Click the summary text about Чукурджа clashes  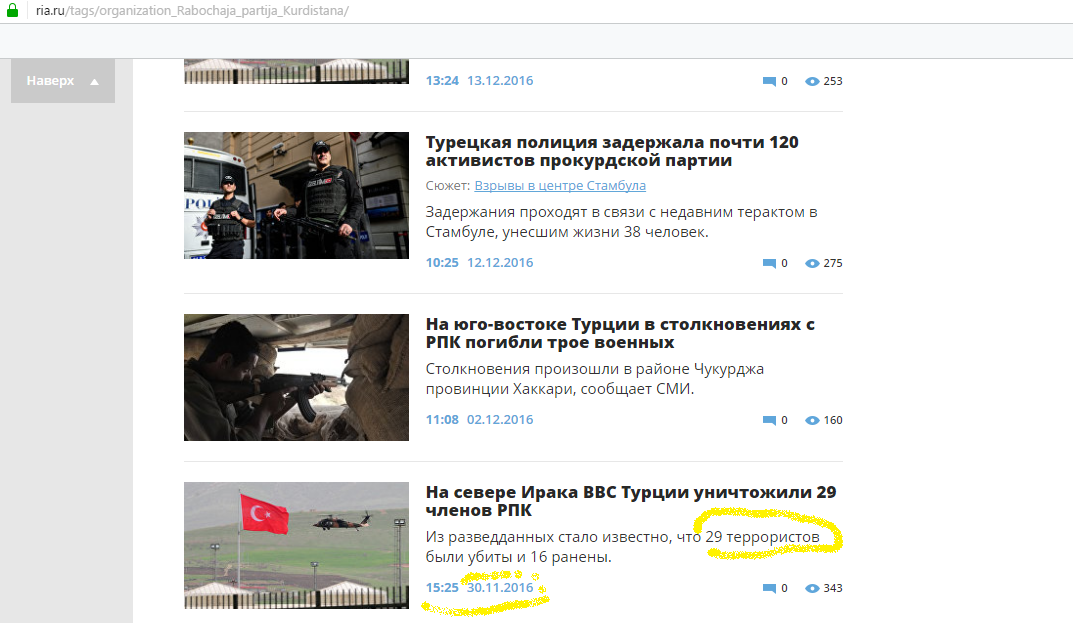tap(594, 379)
